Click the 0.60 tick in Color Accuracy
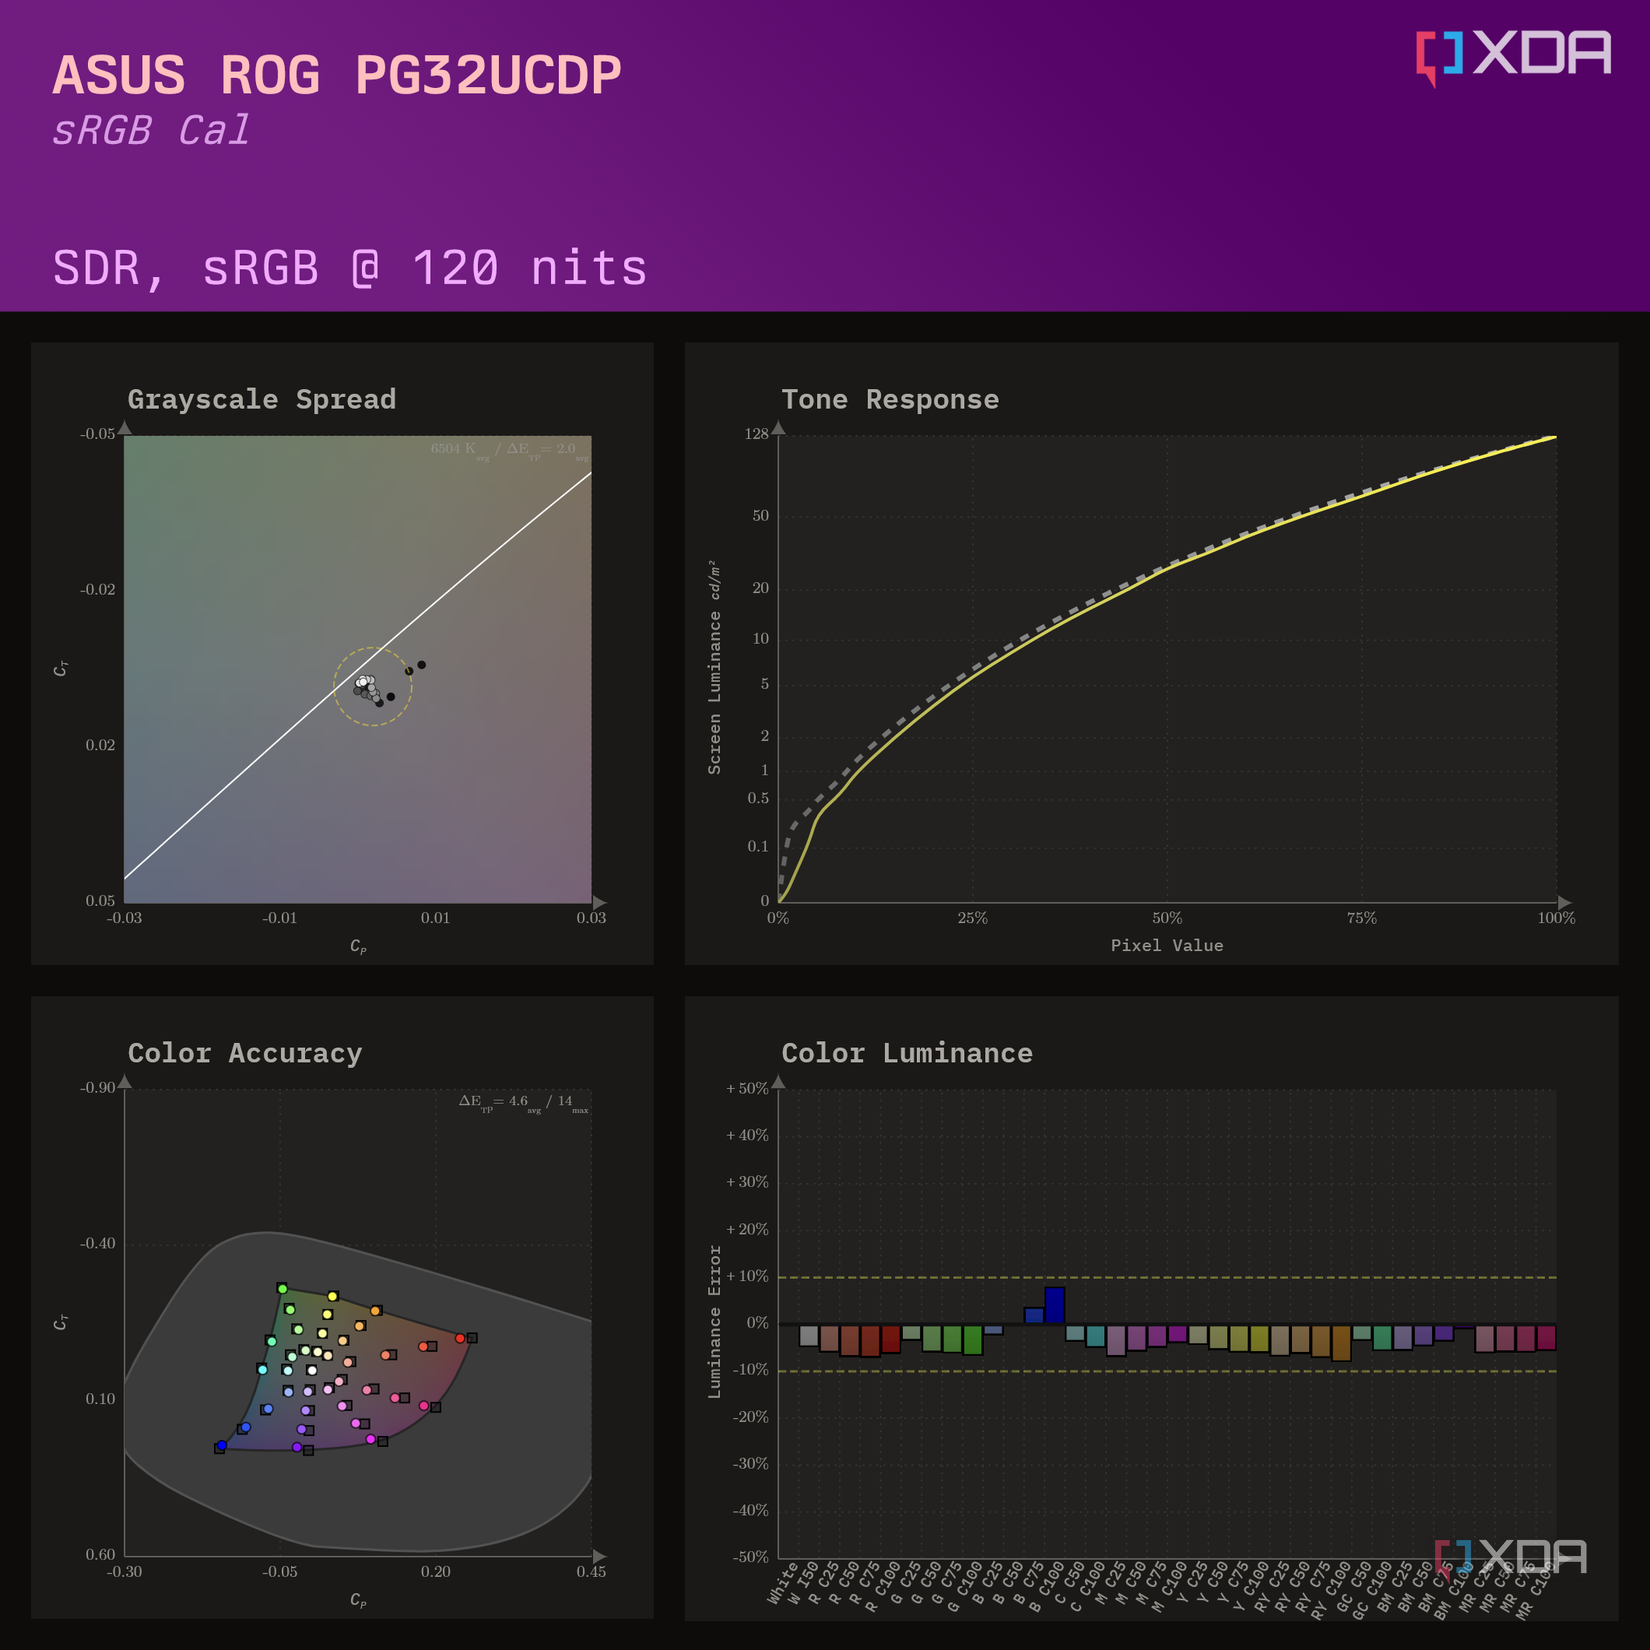This screenshot has height=1650, width=1650. pos(100,1555)
